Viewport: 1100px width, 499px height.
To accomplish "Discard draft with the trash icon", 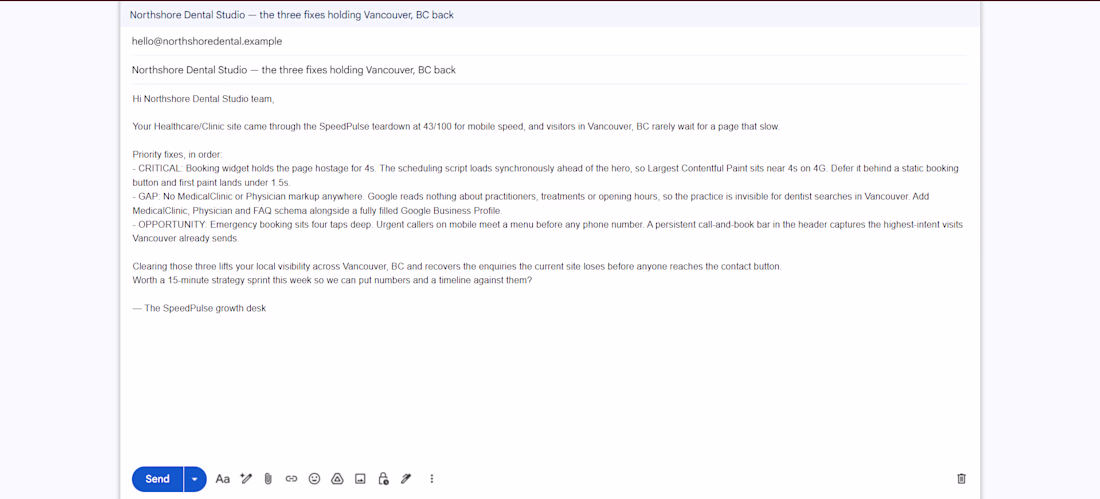I will click(x=961, y=479).
